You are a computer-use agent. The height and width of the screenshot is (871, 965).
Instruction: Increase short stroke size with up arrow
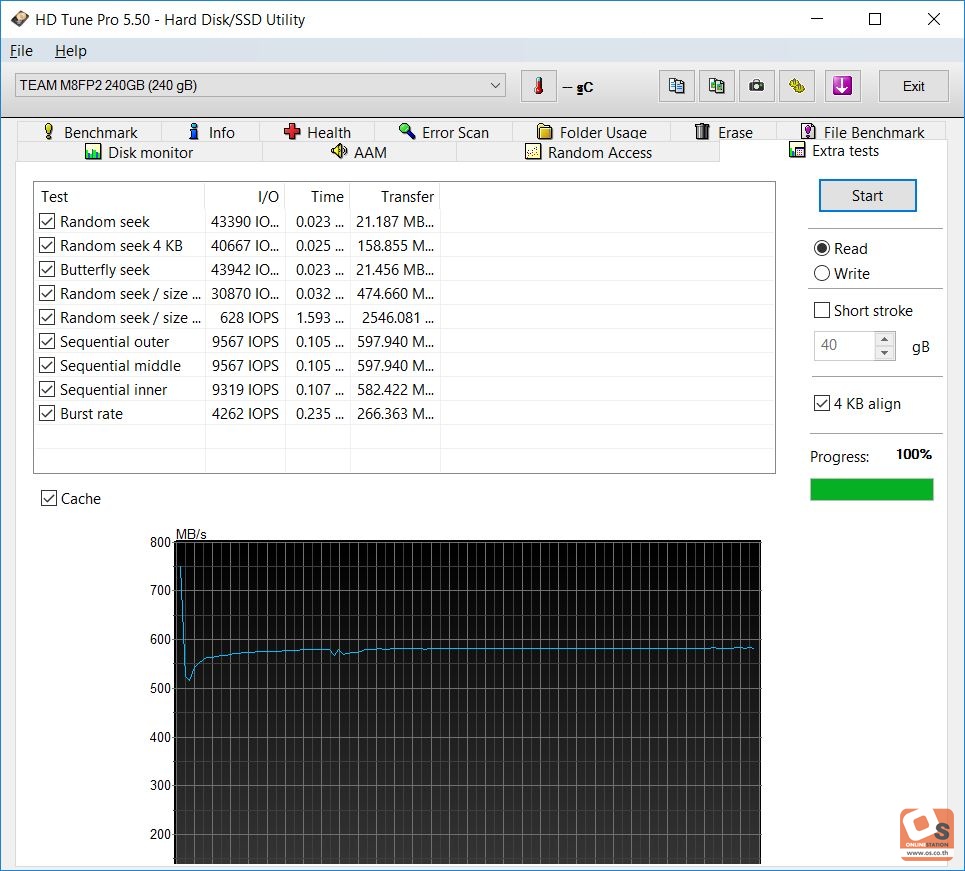coord(884,339)
